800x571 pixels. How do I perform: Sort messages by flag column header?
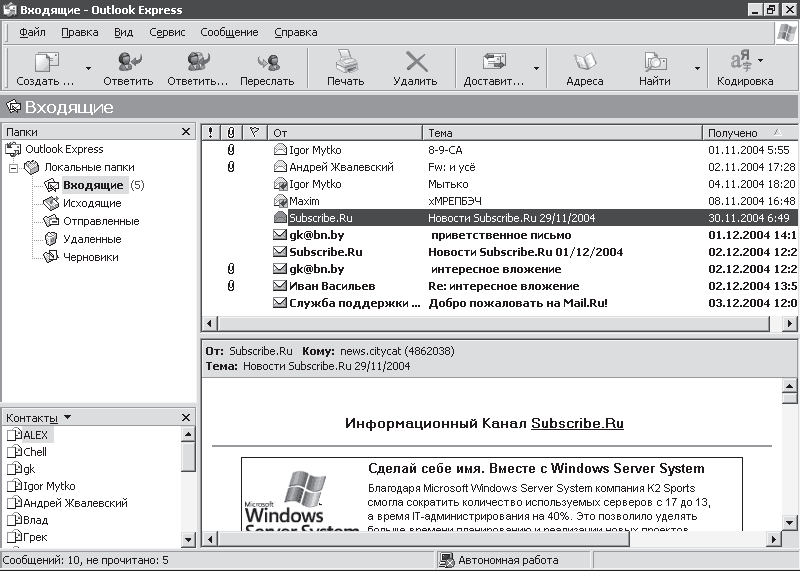(x=254, y=132)
